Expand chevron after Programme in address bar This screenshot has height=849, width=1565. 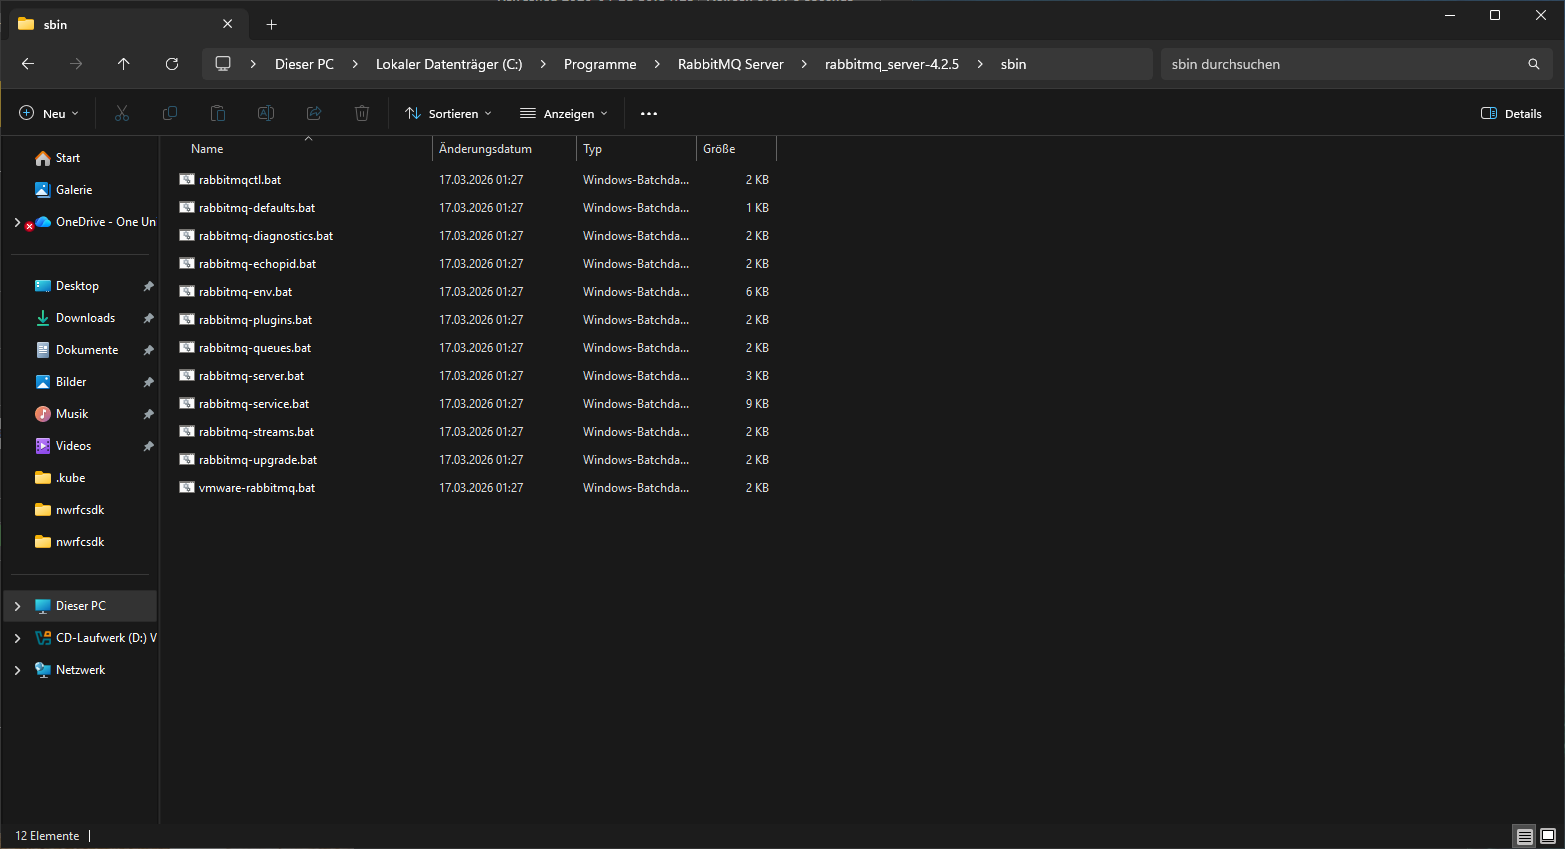coord(657,64)
